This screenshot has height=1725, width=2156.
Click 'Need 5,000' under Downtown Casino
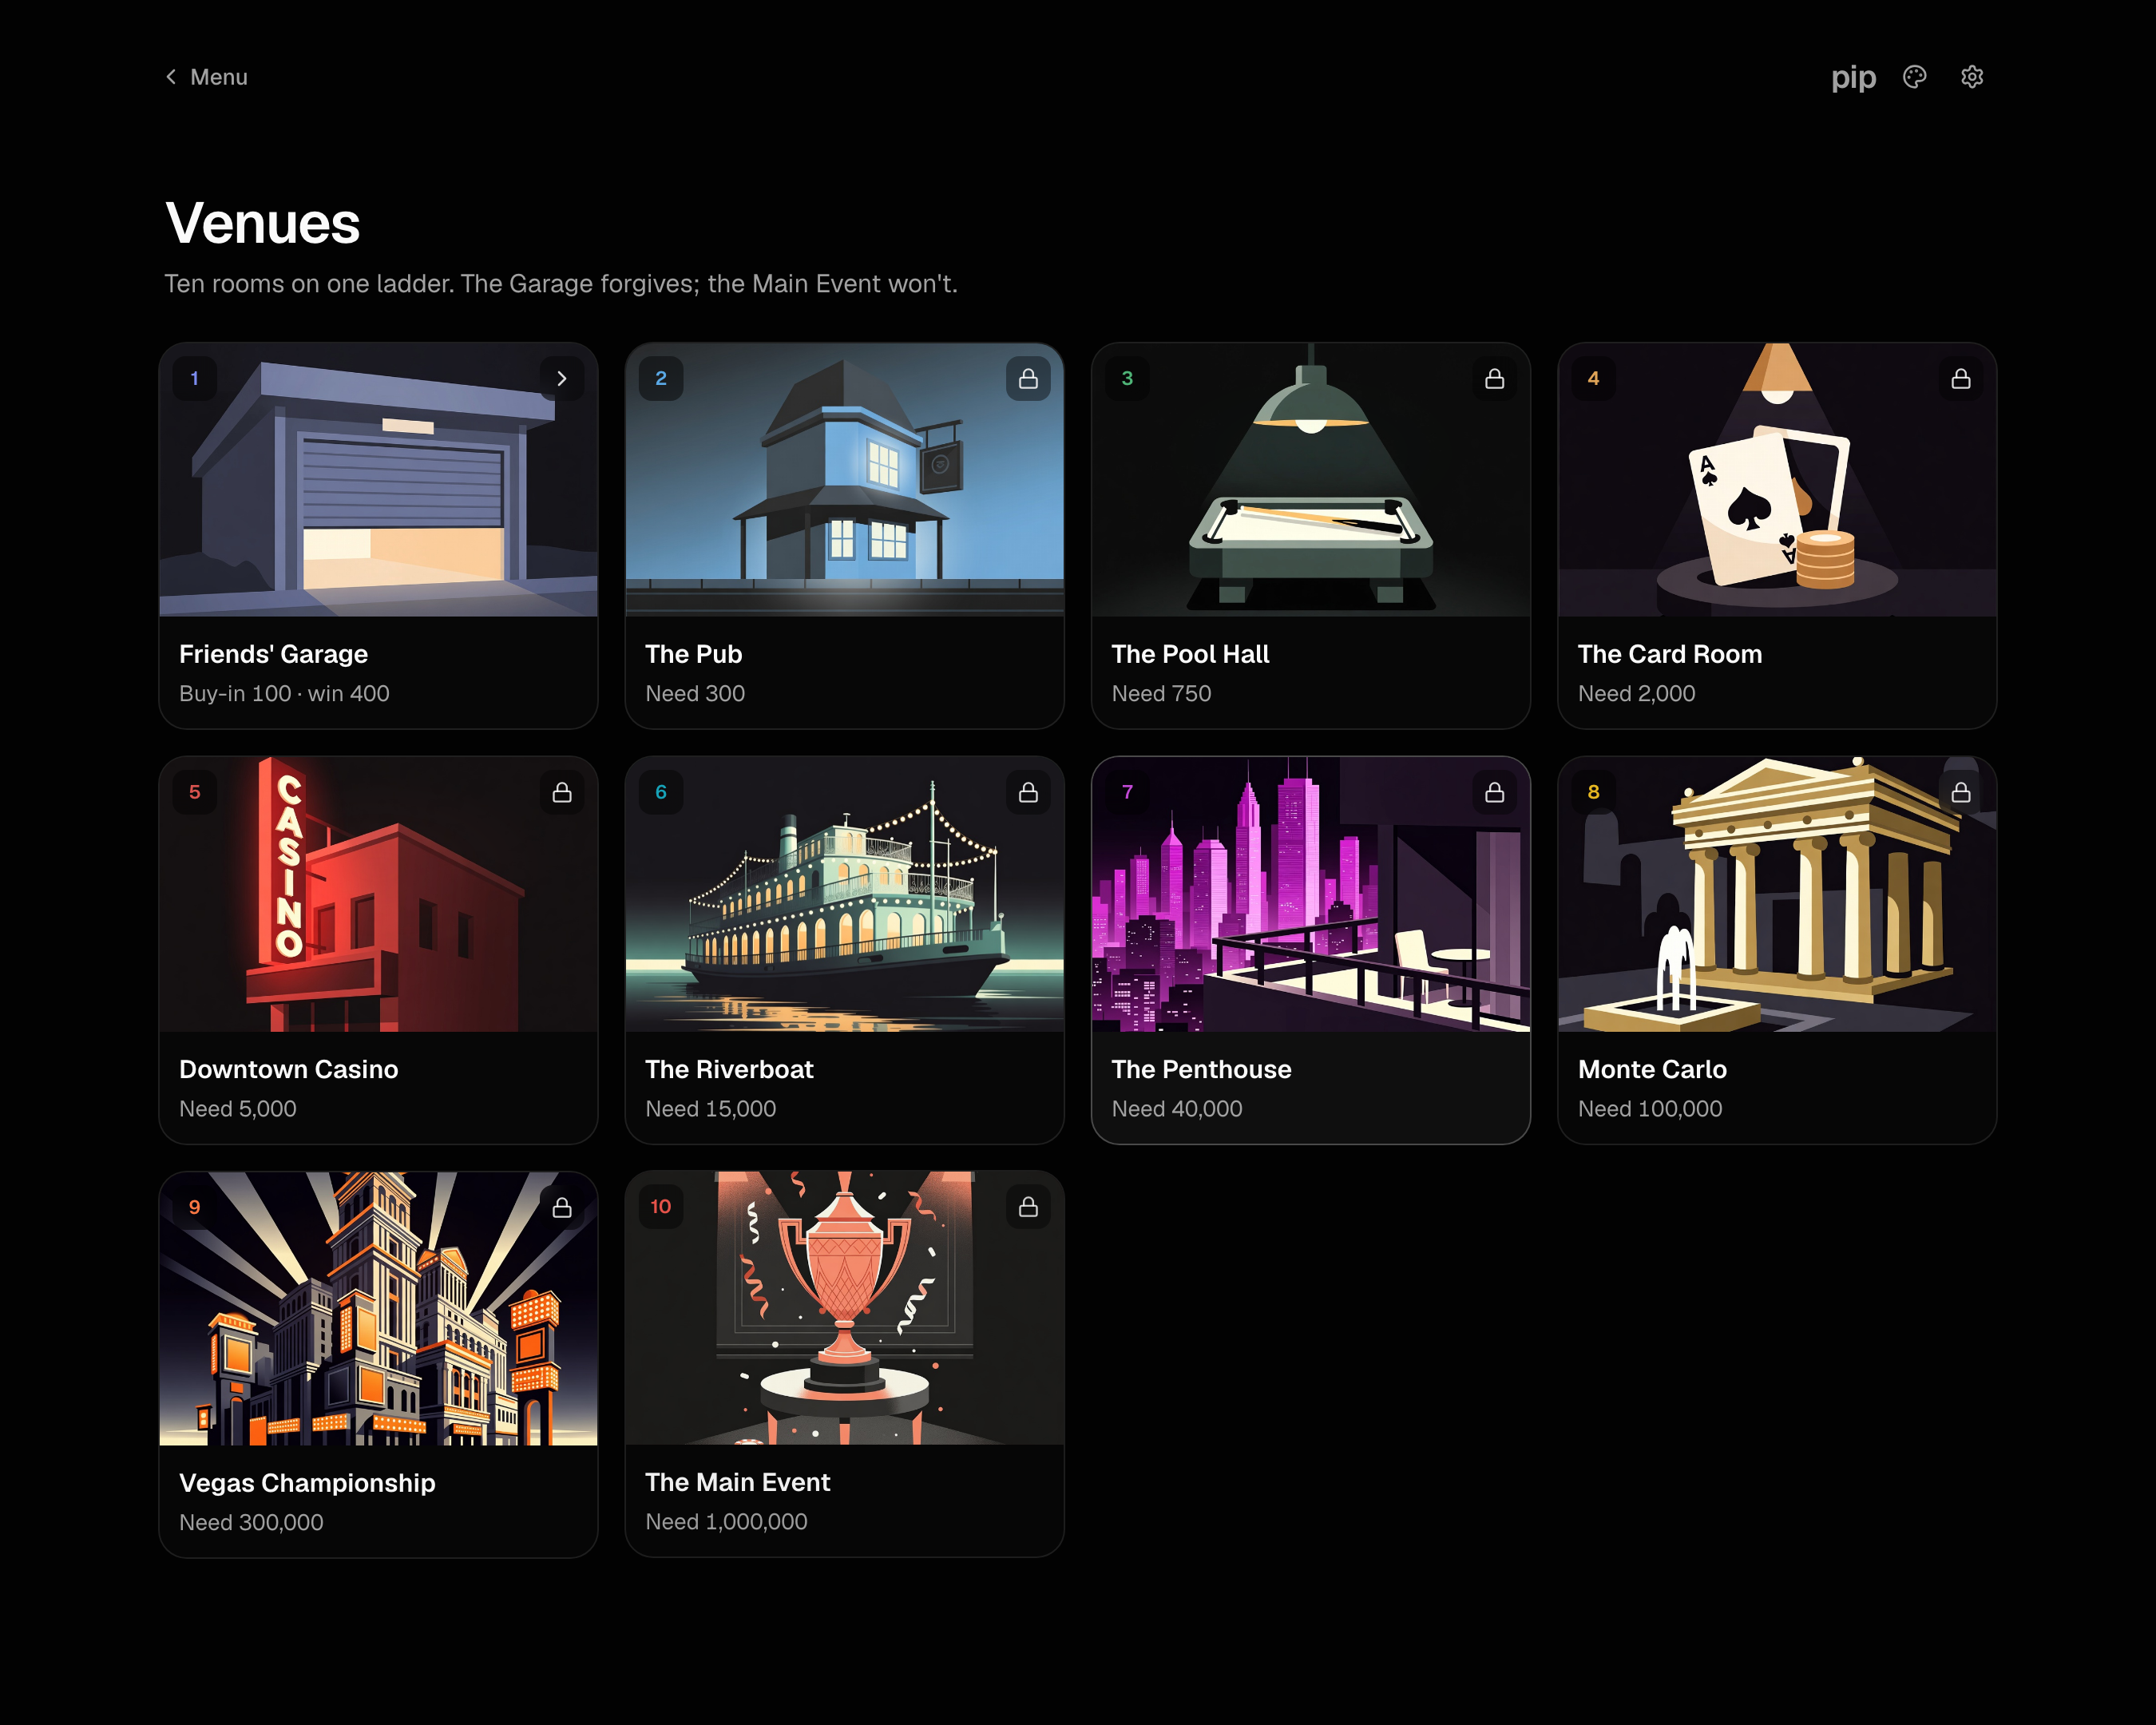[x=238, y=1109]
